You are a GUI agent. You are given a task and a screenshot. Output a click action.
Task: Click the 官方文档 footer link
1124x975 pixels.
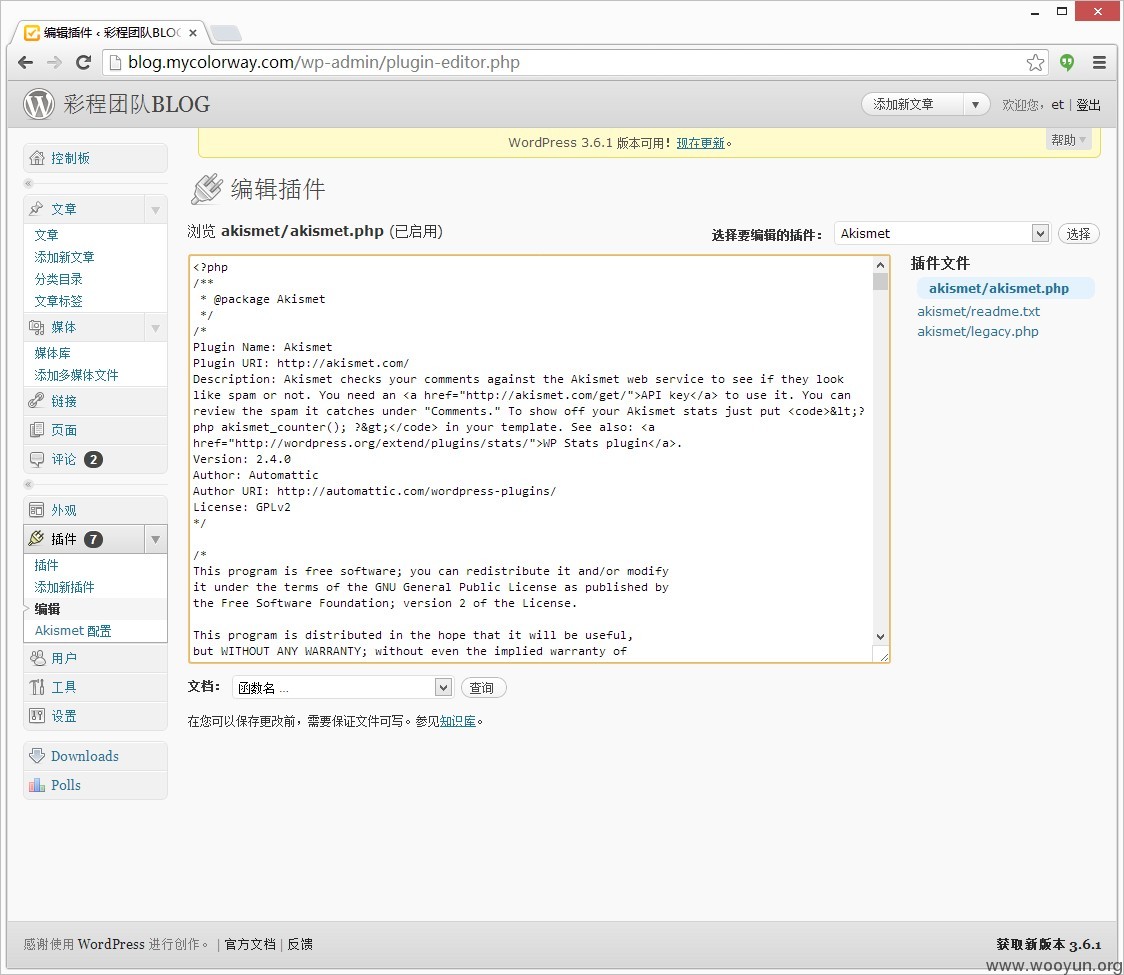click(249, 944)
